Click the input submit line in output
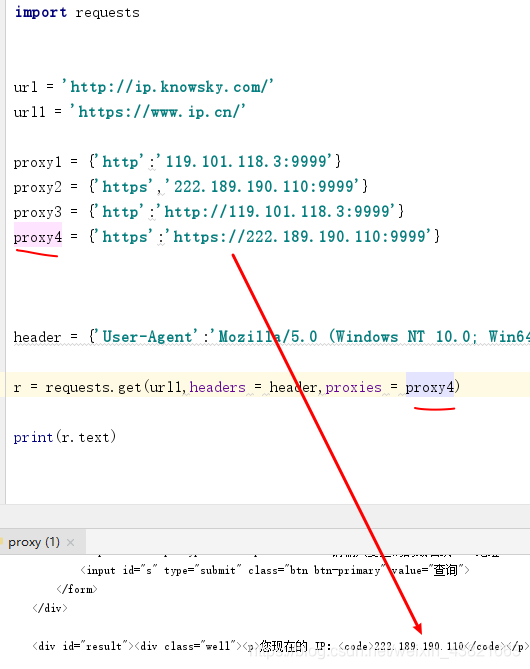The width and height of the screenshot is (530, 669). point(275,570)
